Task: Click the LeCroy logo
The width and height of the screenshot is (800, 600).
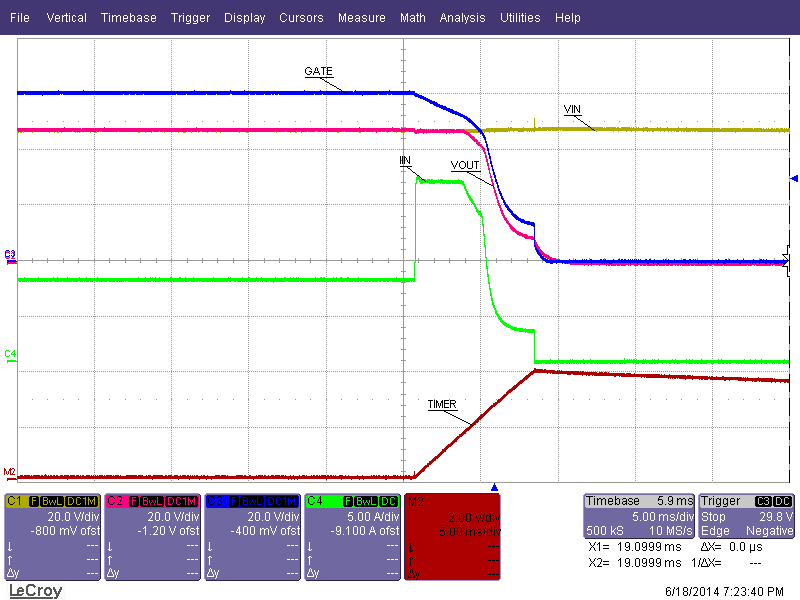Action: coord(35,591)
